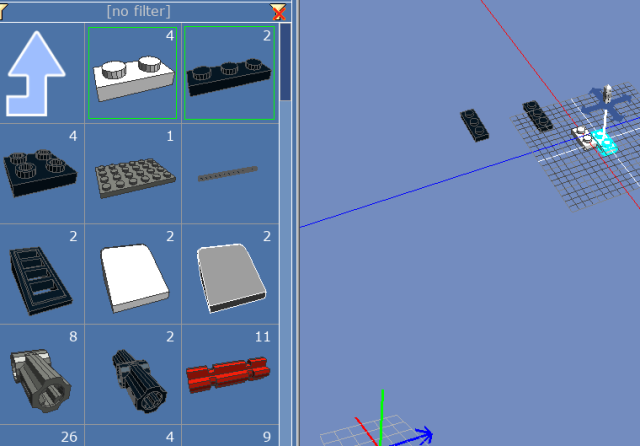This screenshot has height=446, width=640.
Task: Pick the black axle connector part
Action: click(140, 381)
